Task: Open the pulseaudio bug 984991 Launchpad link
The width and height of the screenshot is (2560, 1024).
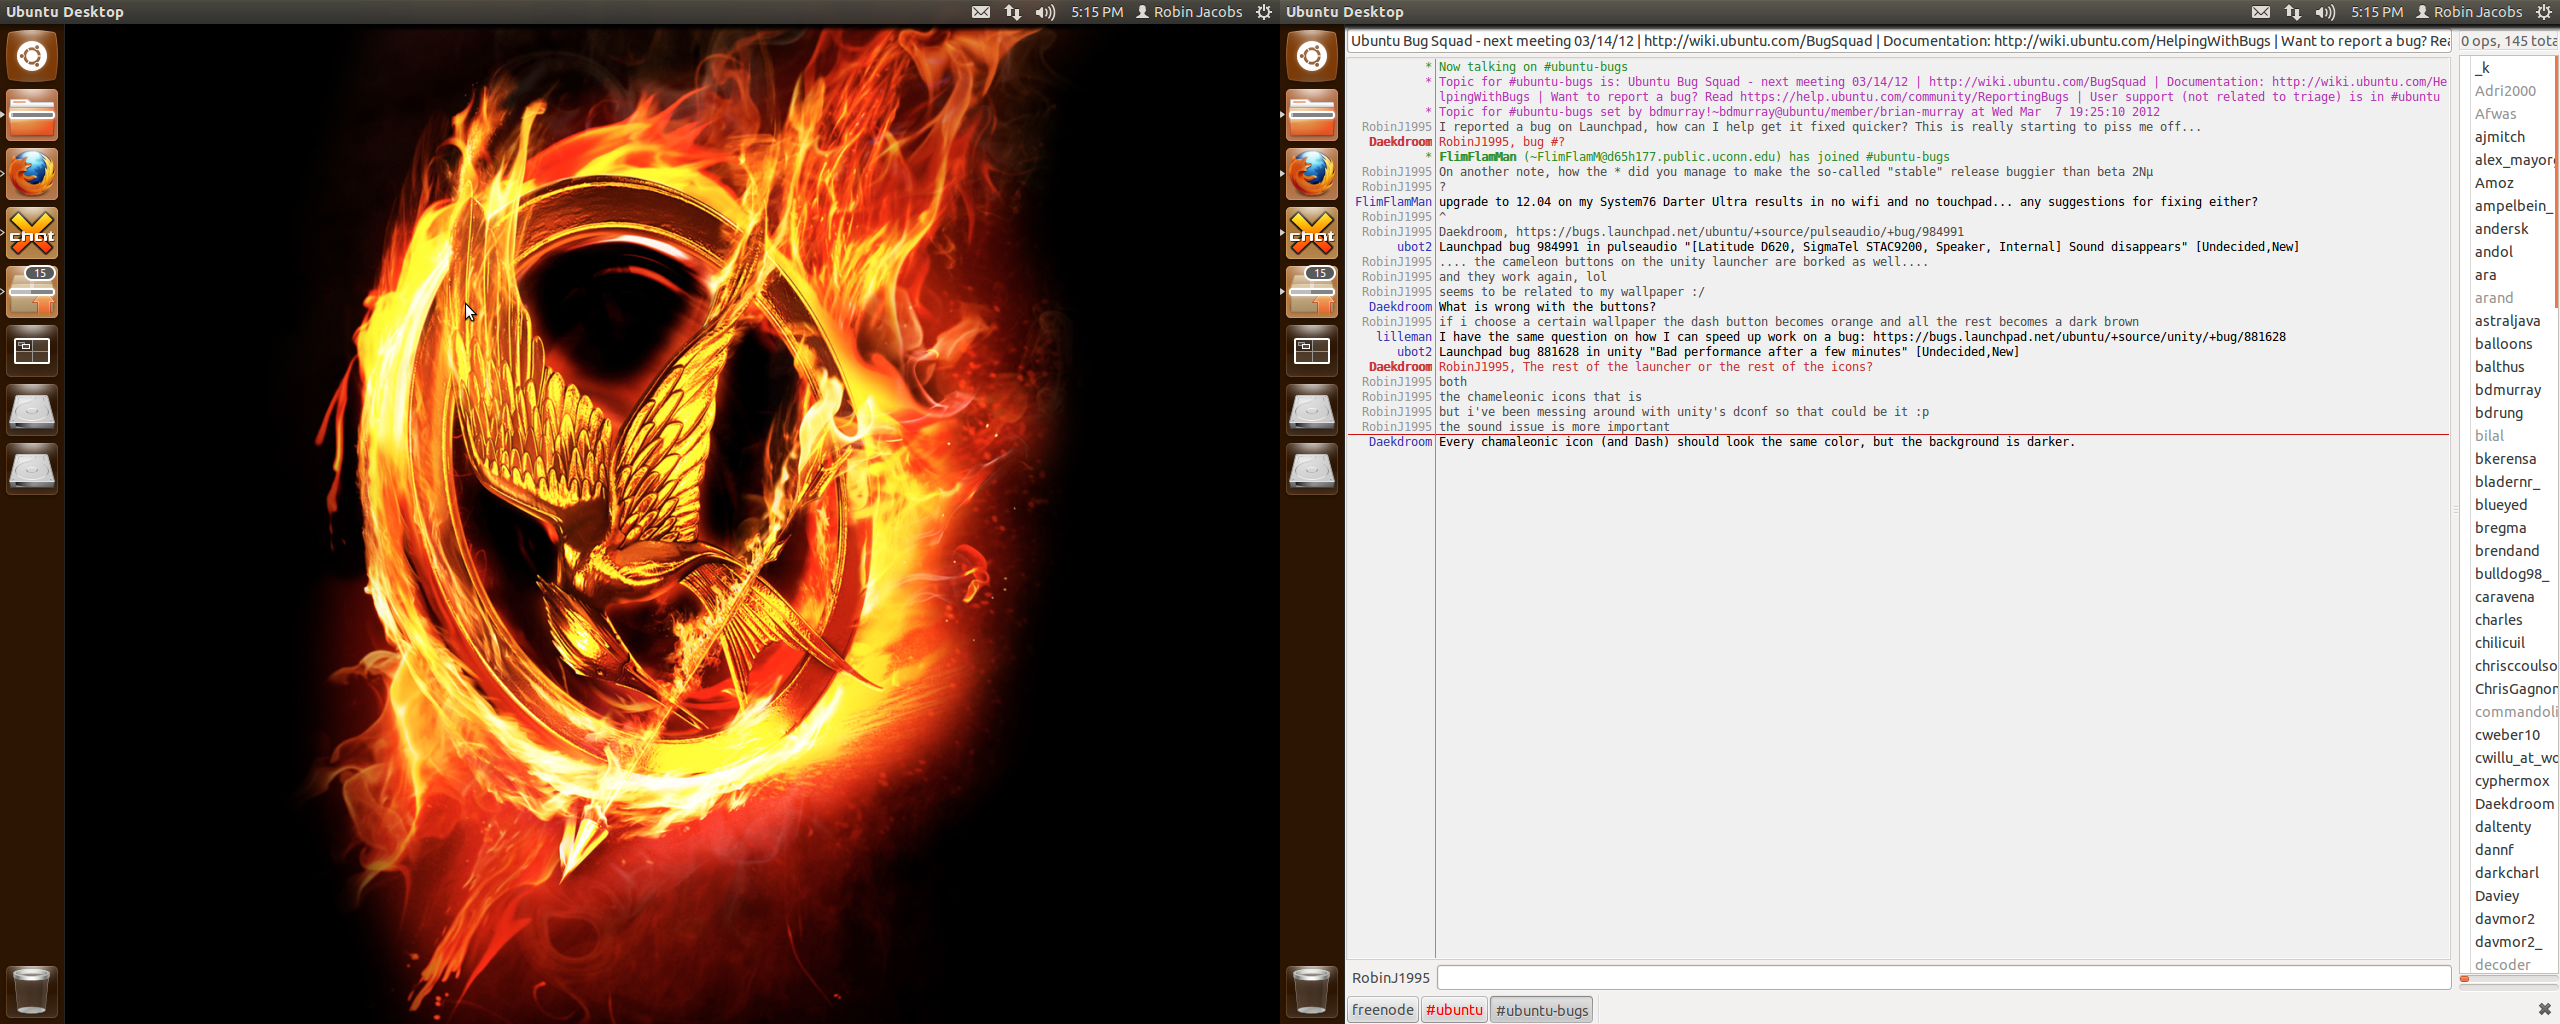Action: [x=1739, y=232]
